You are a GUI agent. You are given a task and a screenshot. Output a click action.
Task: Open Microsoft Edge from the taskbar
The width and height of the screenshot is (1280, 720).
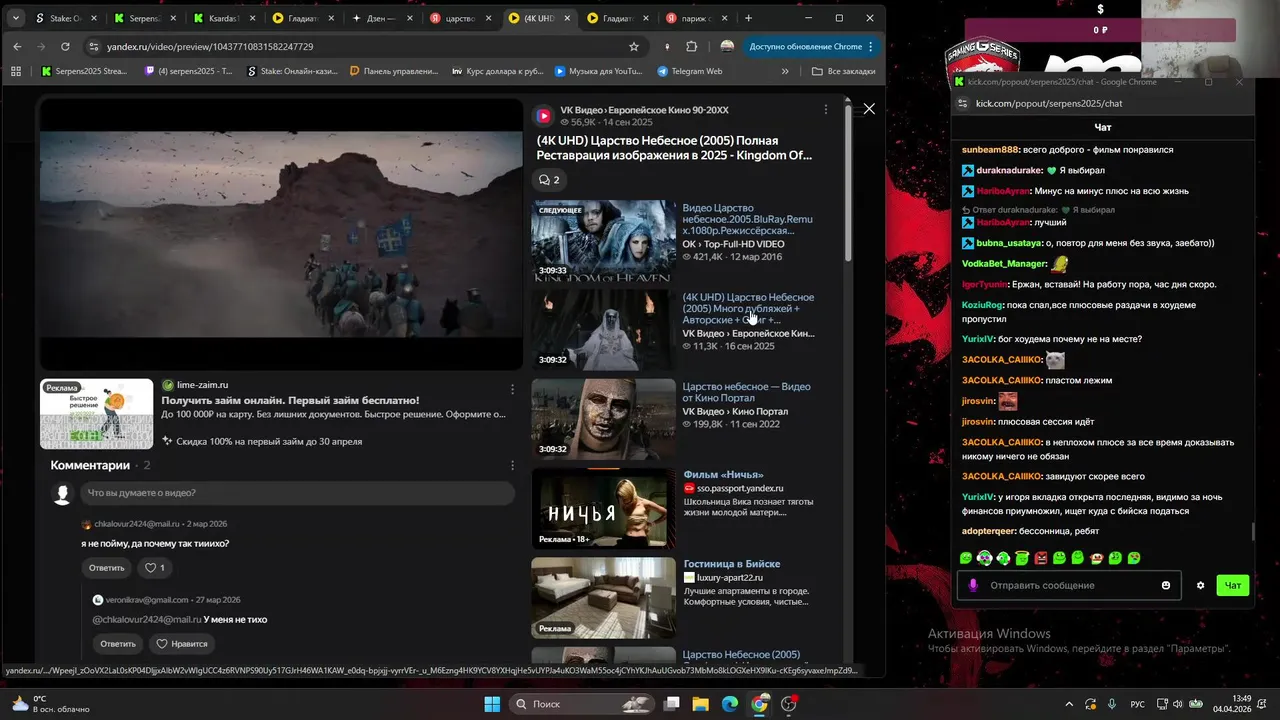(730, 704)
